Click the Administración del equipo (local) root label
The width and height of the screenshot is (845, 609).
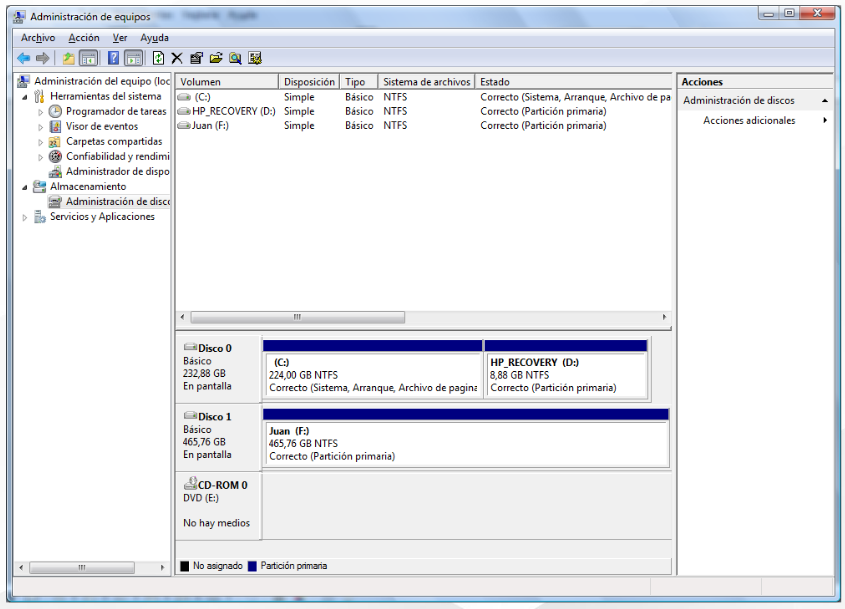[102, 81]
